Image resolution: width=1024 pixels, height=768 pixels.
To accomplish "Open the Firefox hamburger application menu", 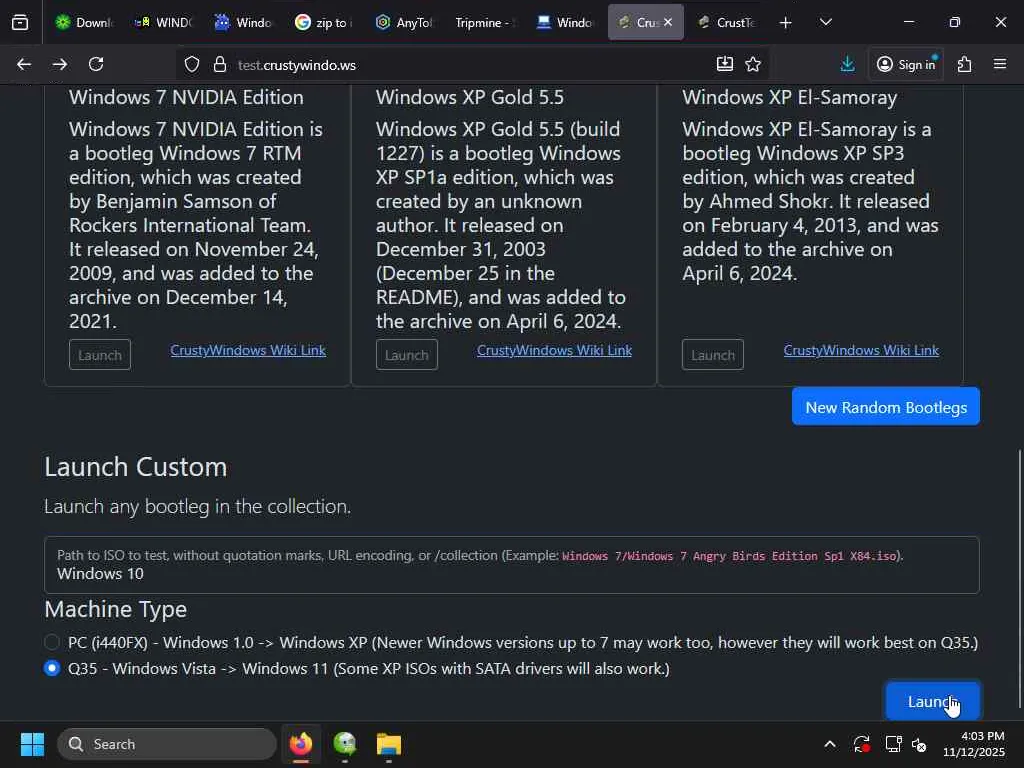I will [1000, 64].
